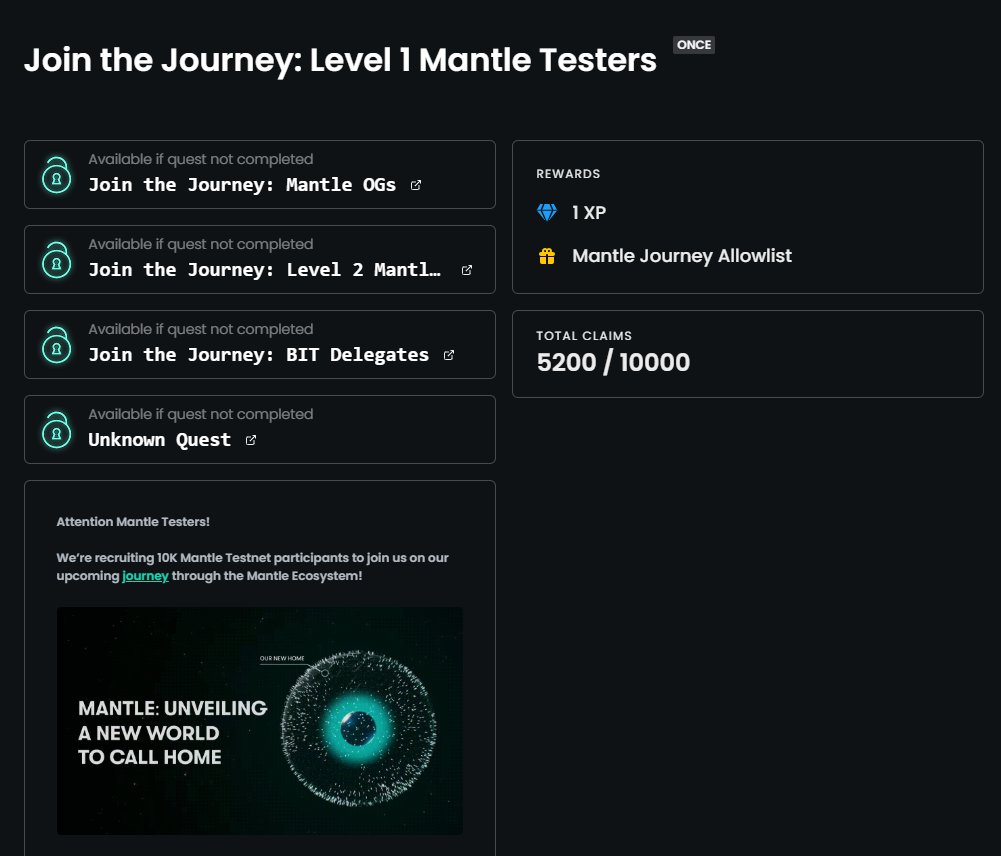The height and width of the screenshot is (856, 1001).
Task: Open the Join the Journey: Mantle OGs quest
Action: 242,185
